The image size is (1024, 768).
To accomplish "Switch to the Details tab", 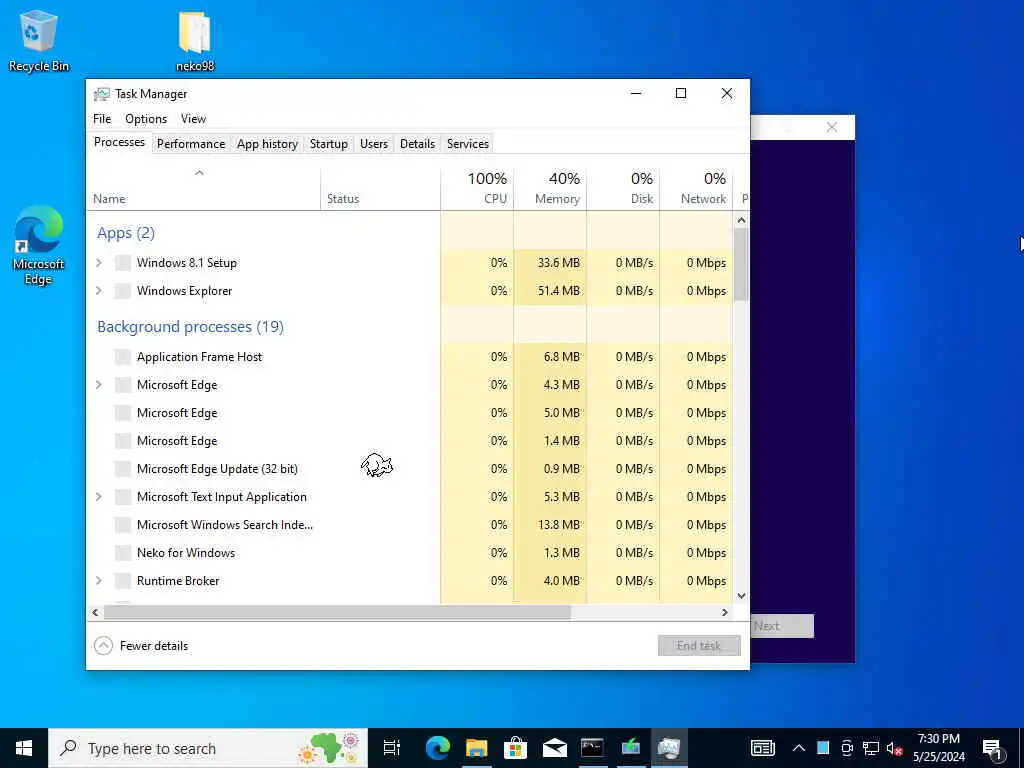I will coord(417,144).
